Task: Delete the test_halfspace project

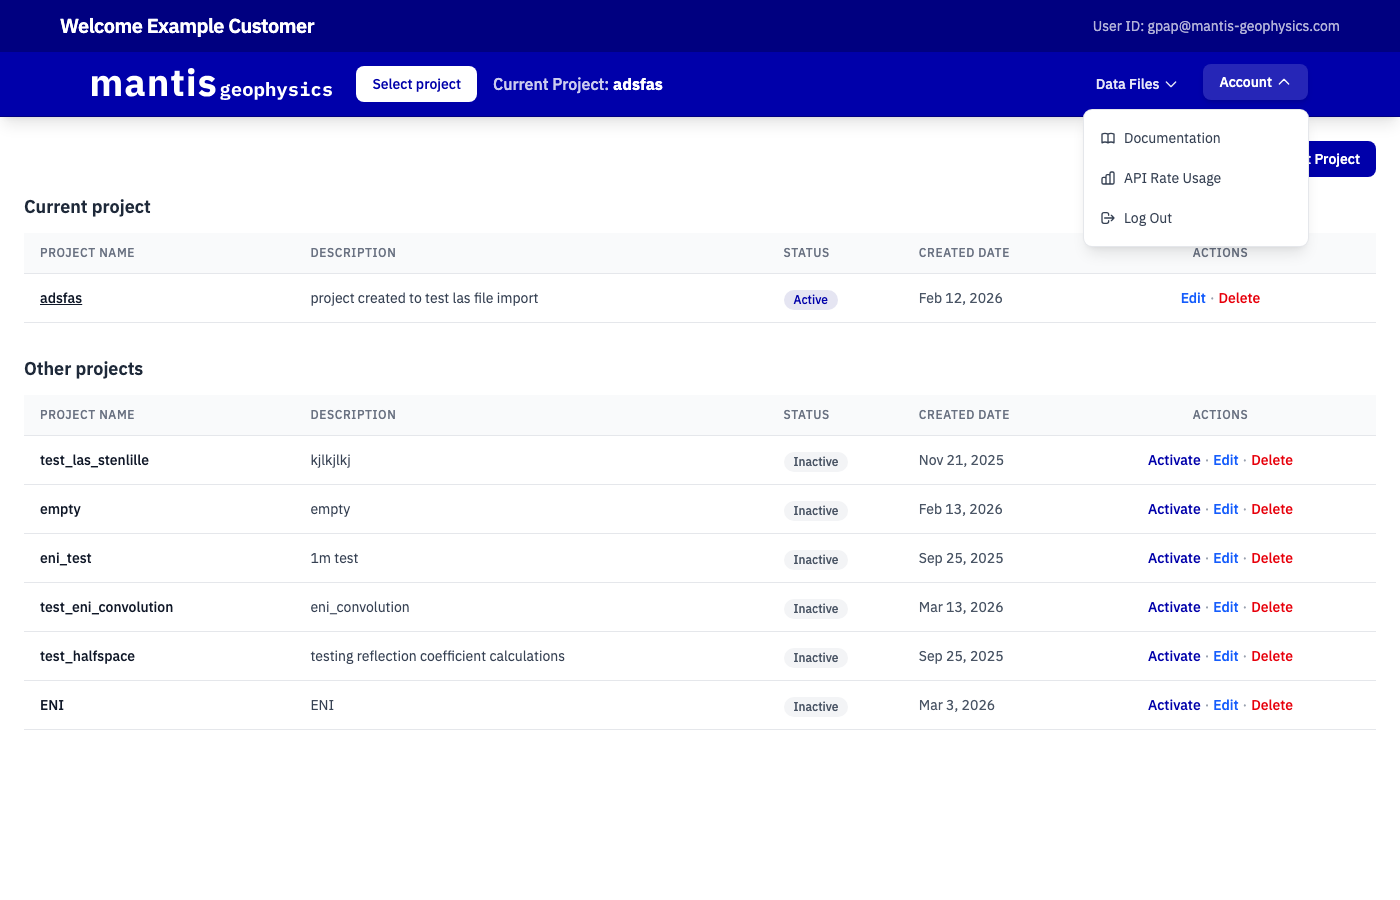Action: [1272, 656]
